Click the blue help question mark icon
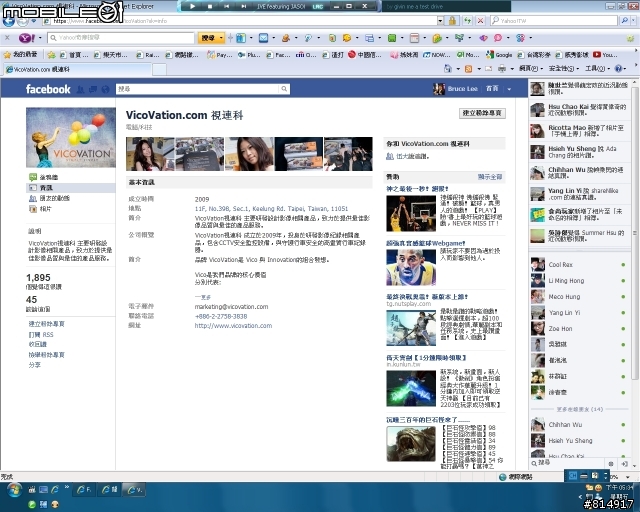 tap(618, 69)
